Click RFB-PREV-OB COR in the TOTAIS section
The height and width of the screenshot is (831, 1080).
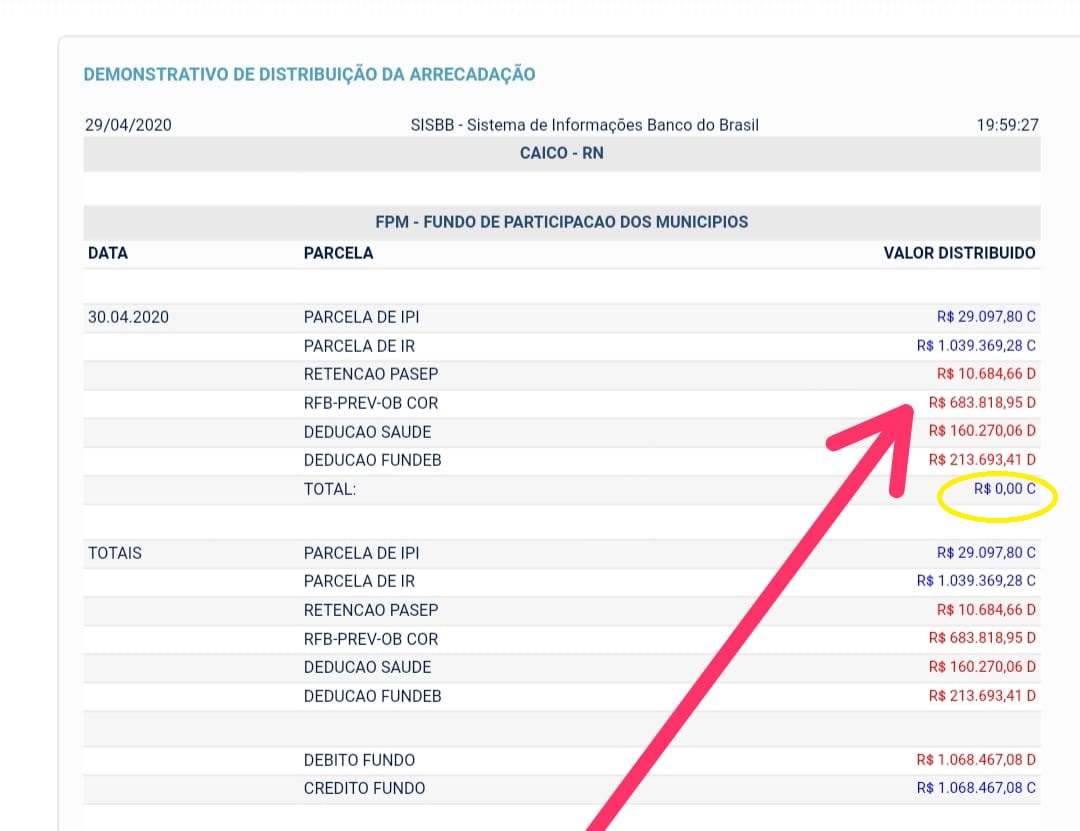pyautogui.click(x=371, y=639)
